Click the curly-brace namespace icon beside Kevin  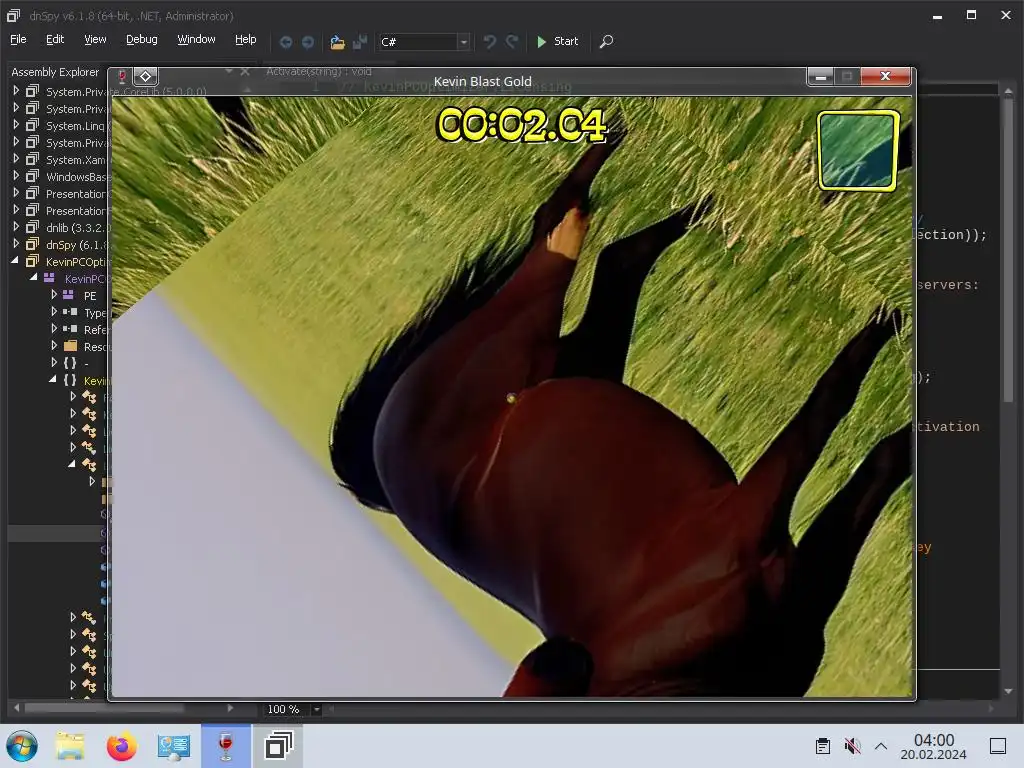click(x=71, y=380)
